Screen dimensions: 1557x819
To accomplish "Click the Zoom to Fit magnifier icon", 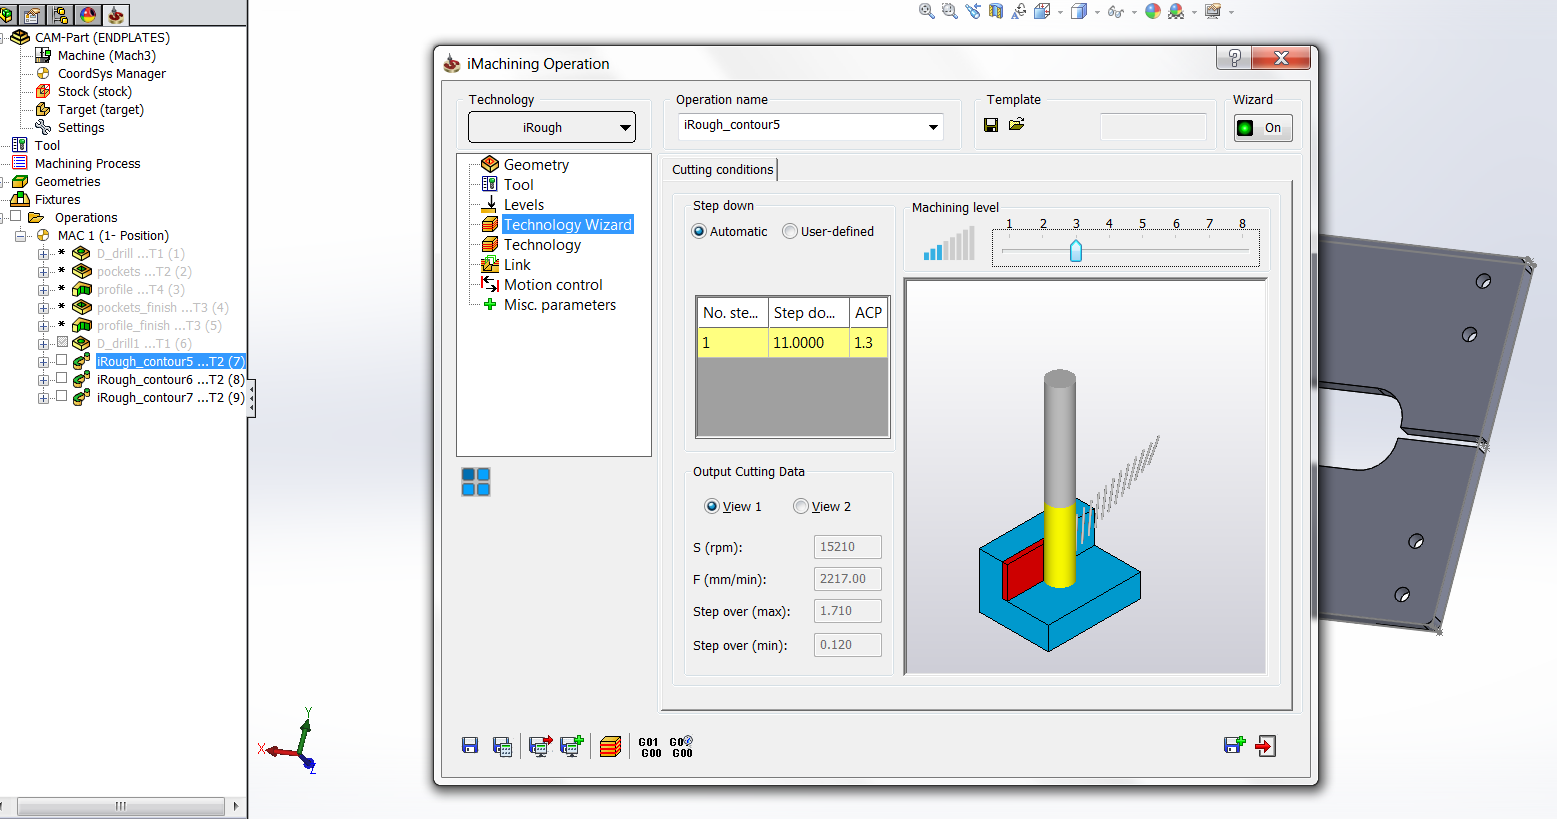I will [927, 12].
